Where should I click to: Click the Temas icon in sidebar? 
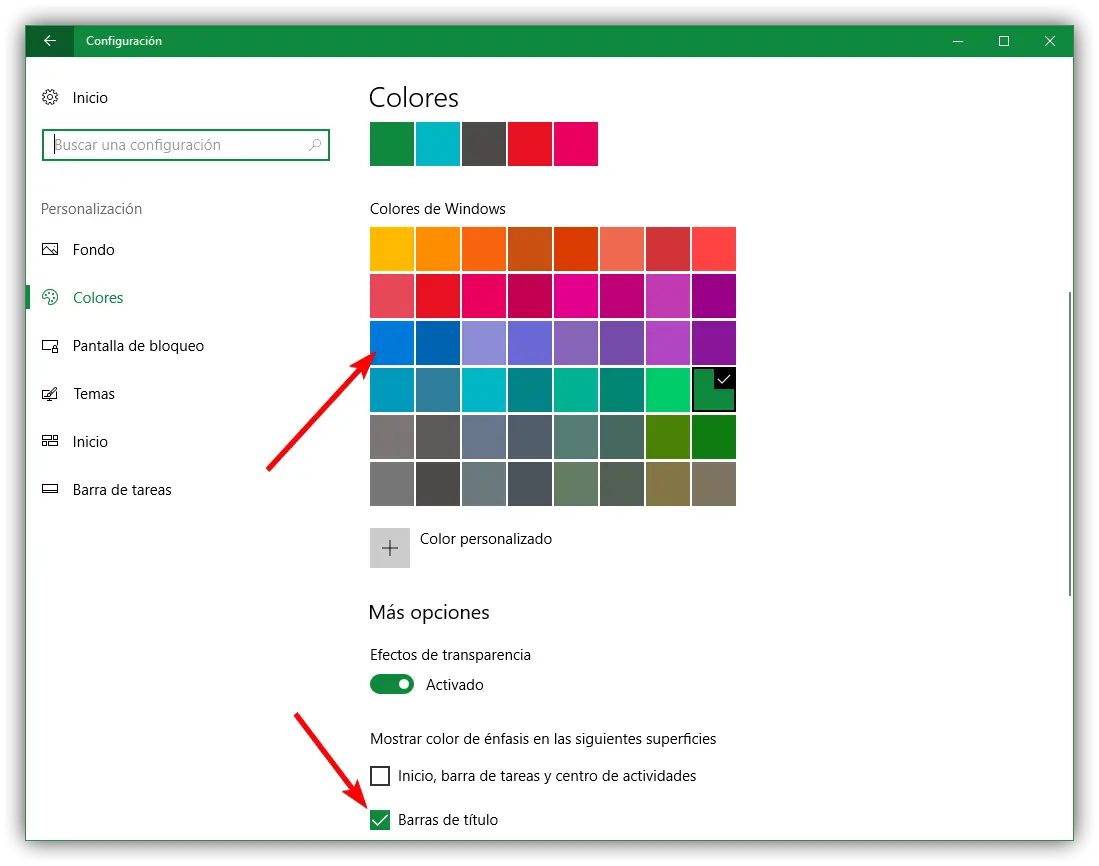point(50,394)
